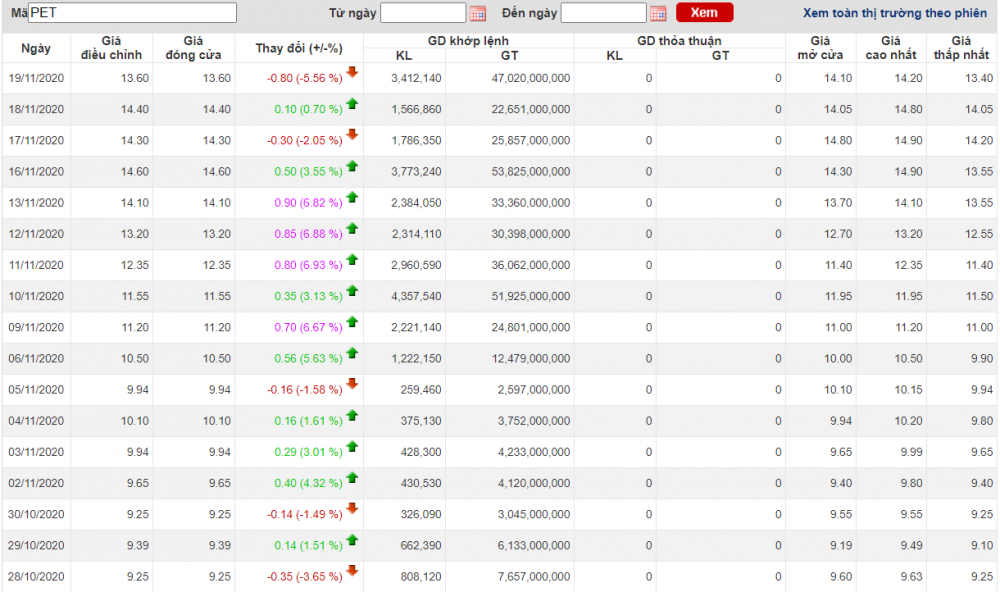The height and width of the screenshot is (592, 1000).
Task: Click the red down arrow on 17/11/2020 row
Action: click(x=352, y=134)
